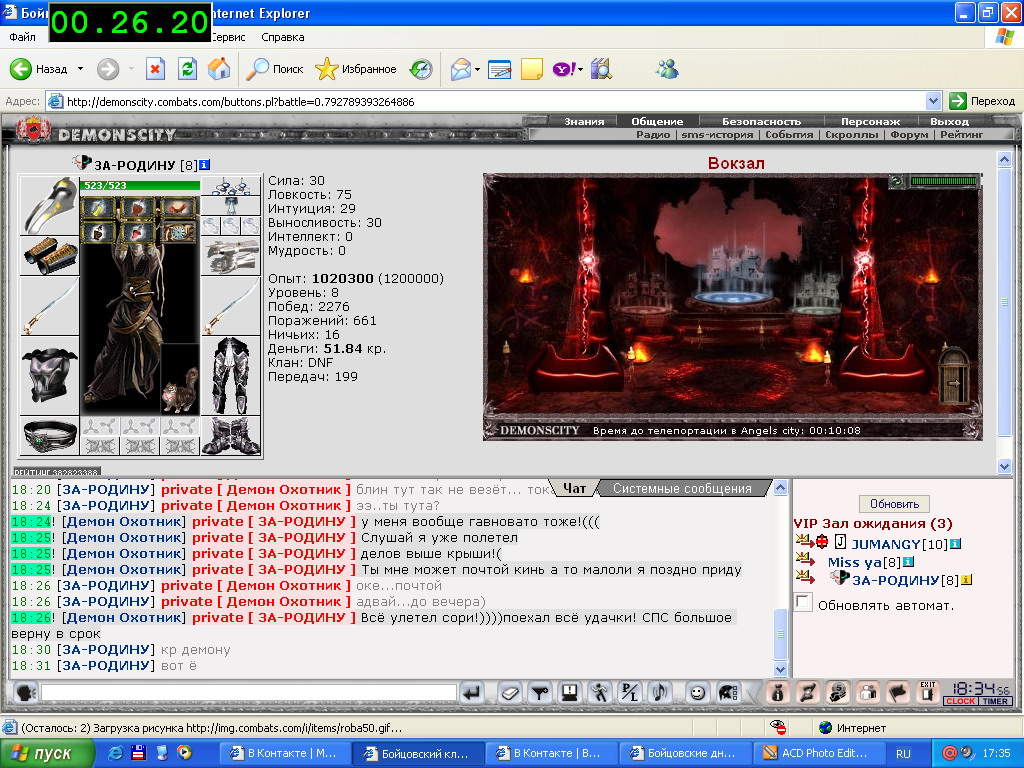Click the helmet equipment slot

click(50, 205)
